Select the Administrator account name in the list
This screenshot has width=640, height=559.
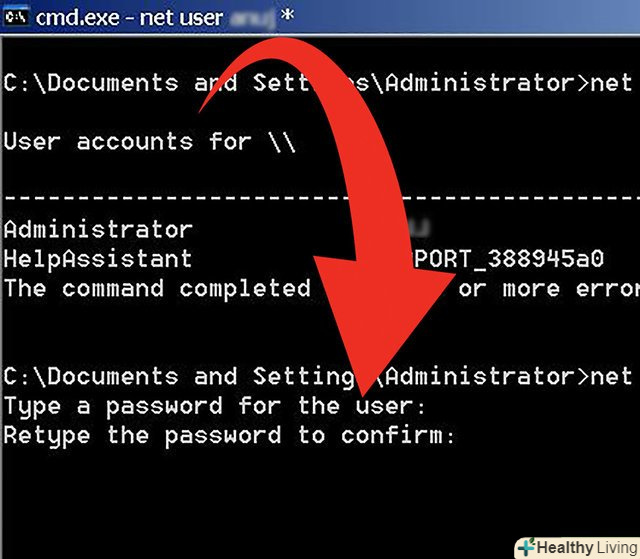98,230
